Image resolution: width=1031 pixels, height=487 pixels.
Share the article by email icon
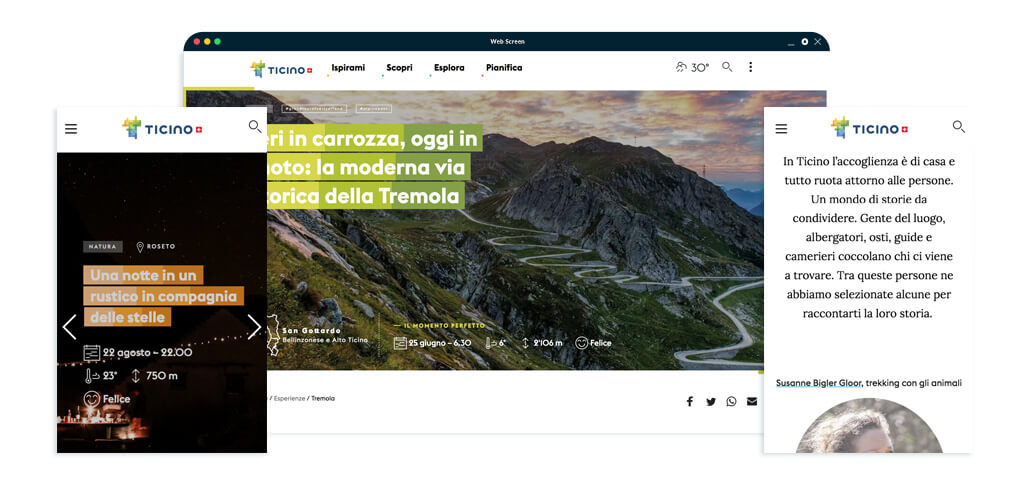pyautogui.click(x=752, y=402)
